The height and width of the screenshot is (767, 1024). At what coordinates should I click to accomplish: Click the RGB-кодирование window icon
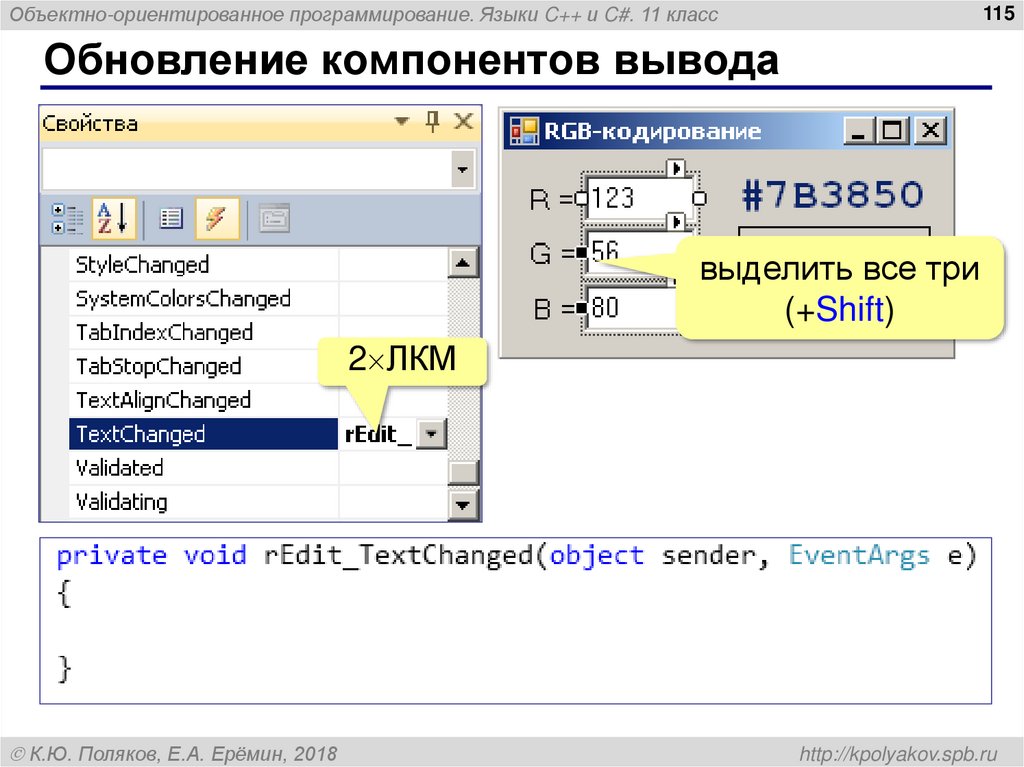pyautogui.click(x=524, y=131)
